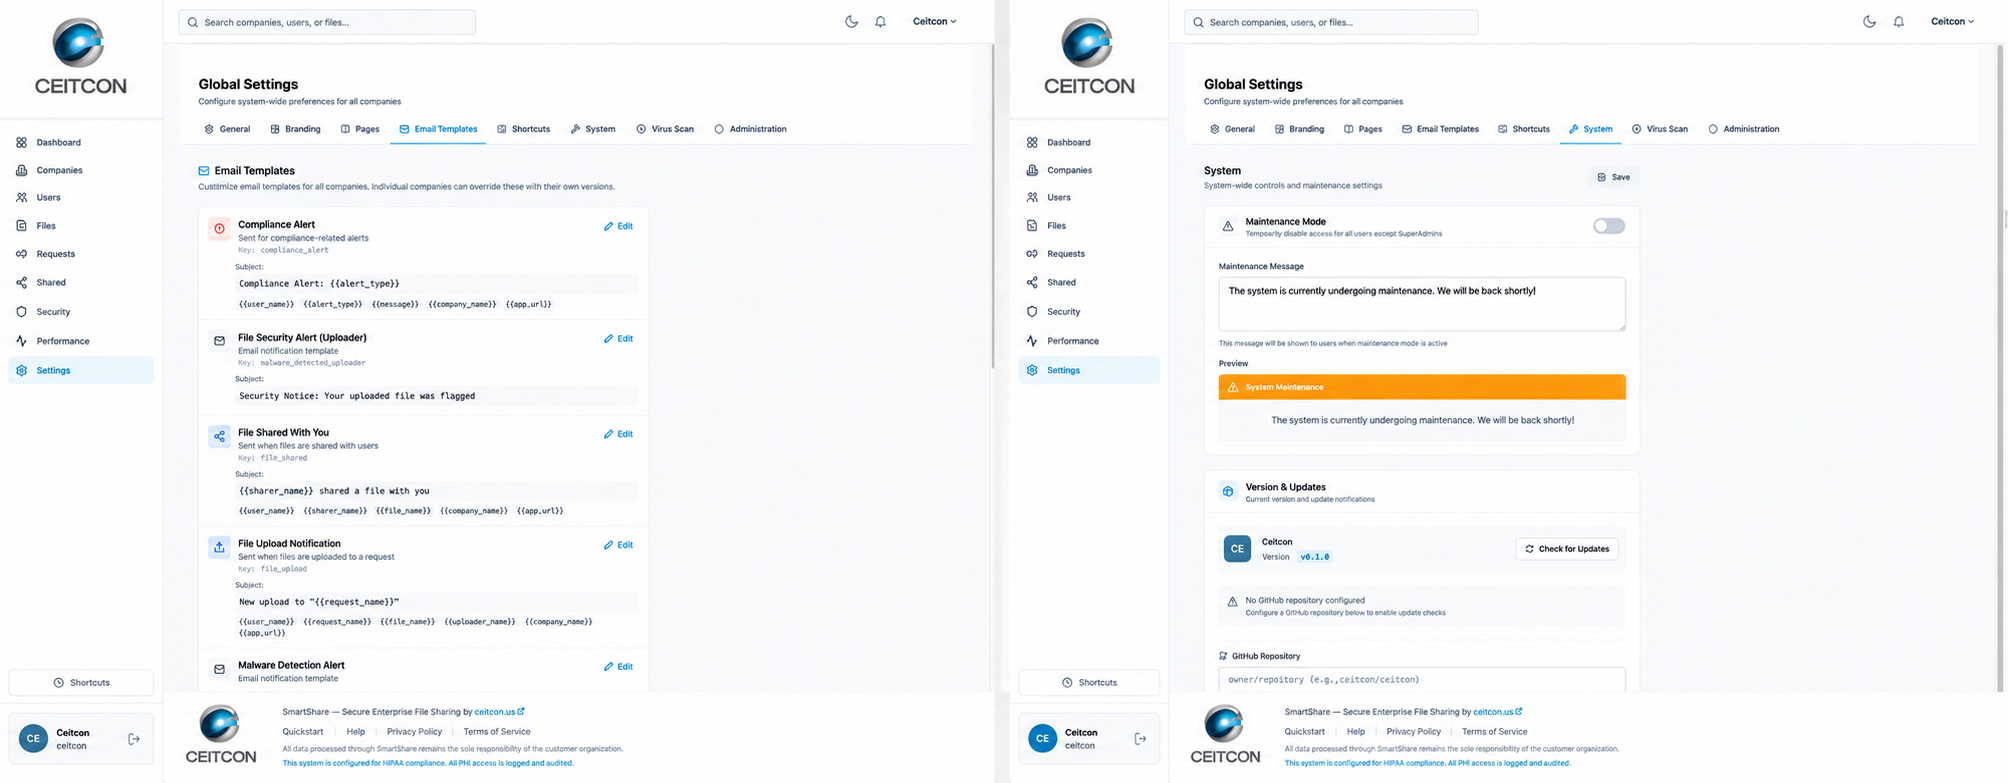Switch to System tab in left window
2008x783 pixels.
(593, 129)
